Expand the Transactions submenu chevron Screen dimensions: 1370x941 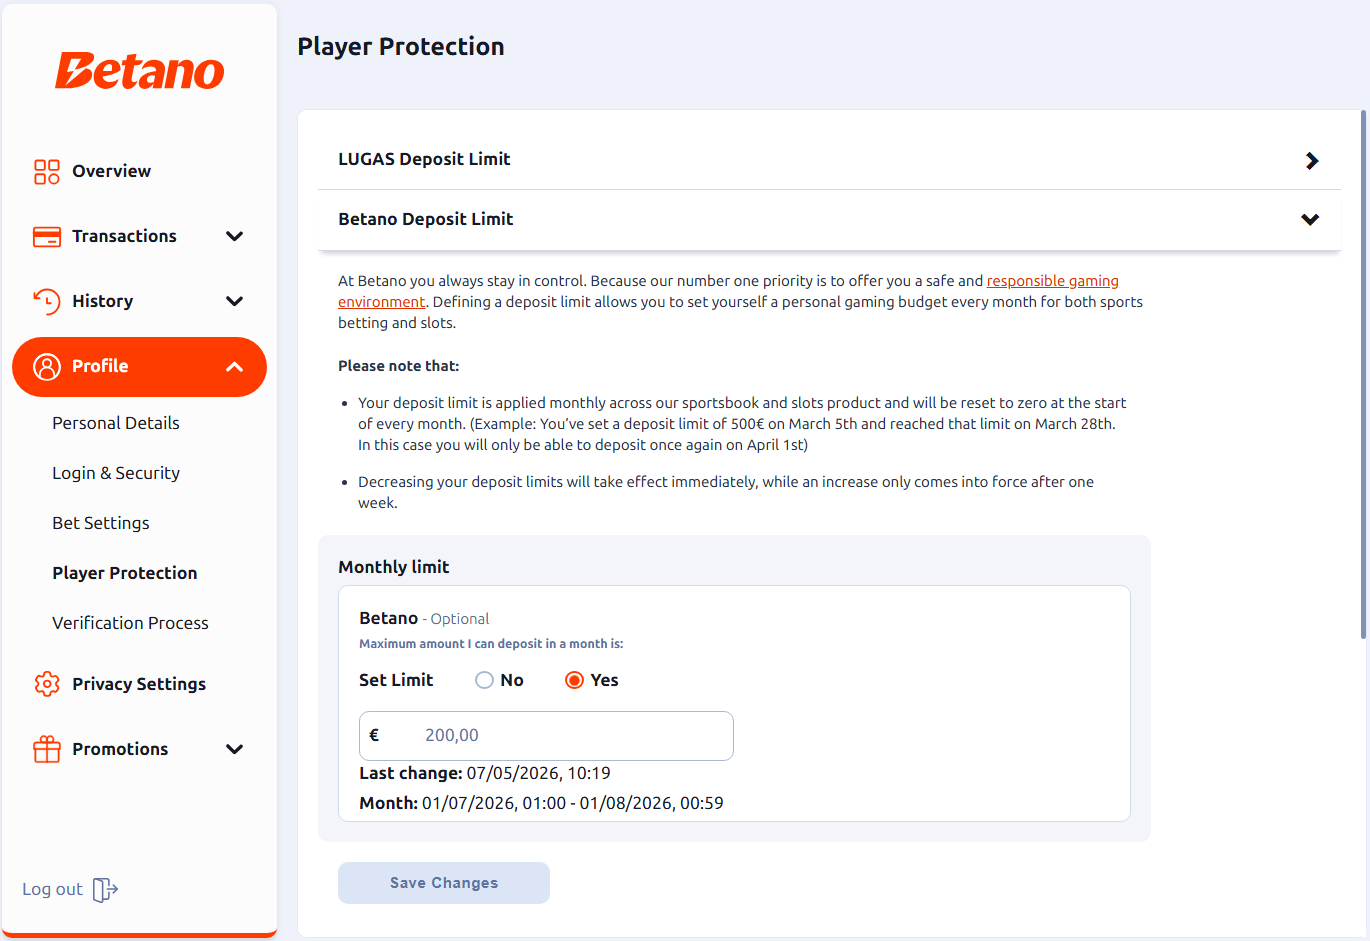click(x=235, y=237)
